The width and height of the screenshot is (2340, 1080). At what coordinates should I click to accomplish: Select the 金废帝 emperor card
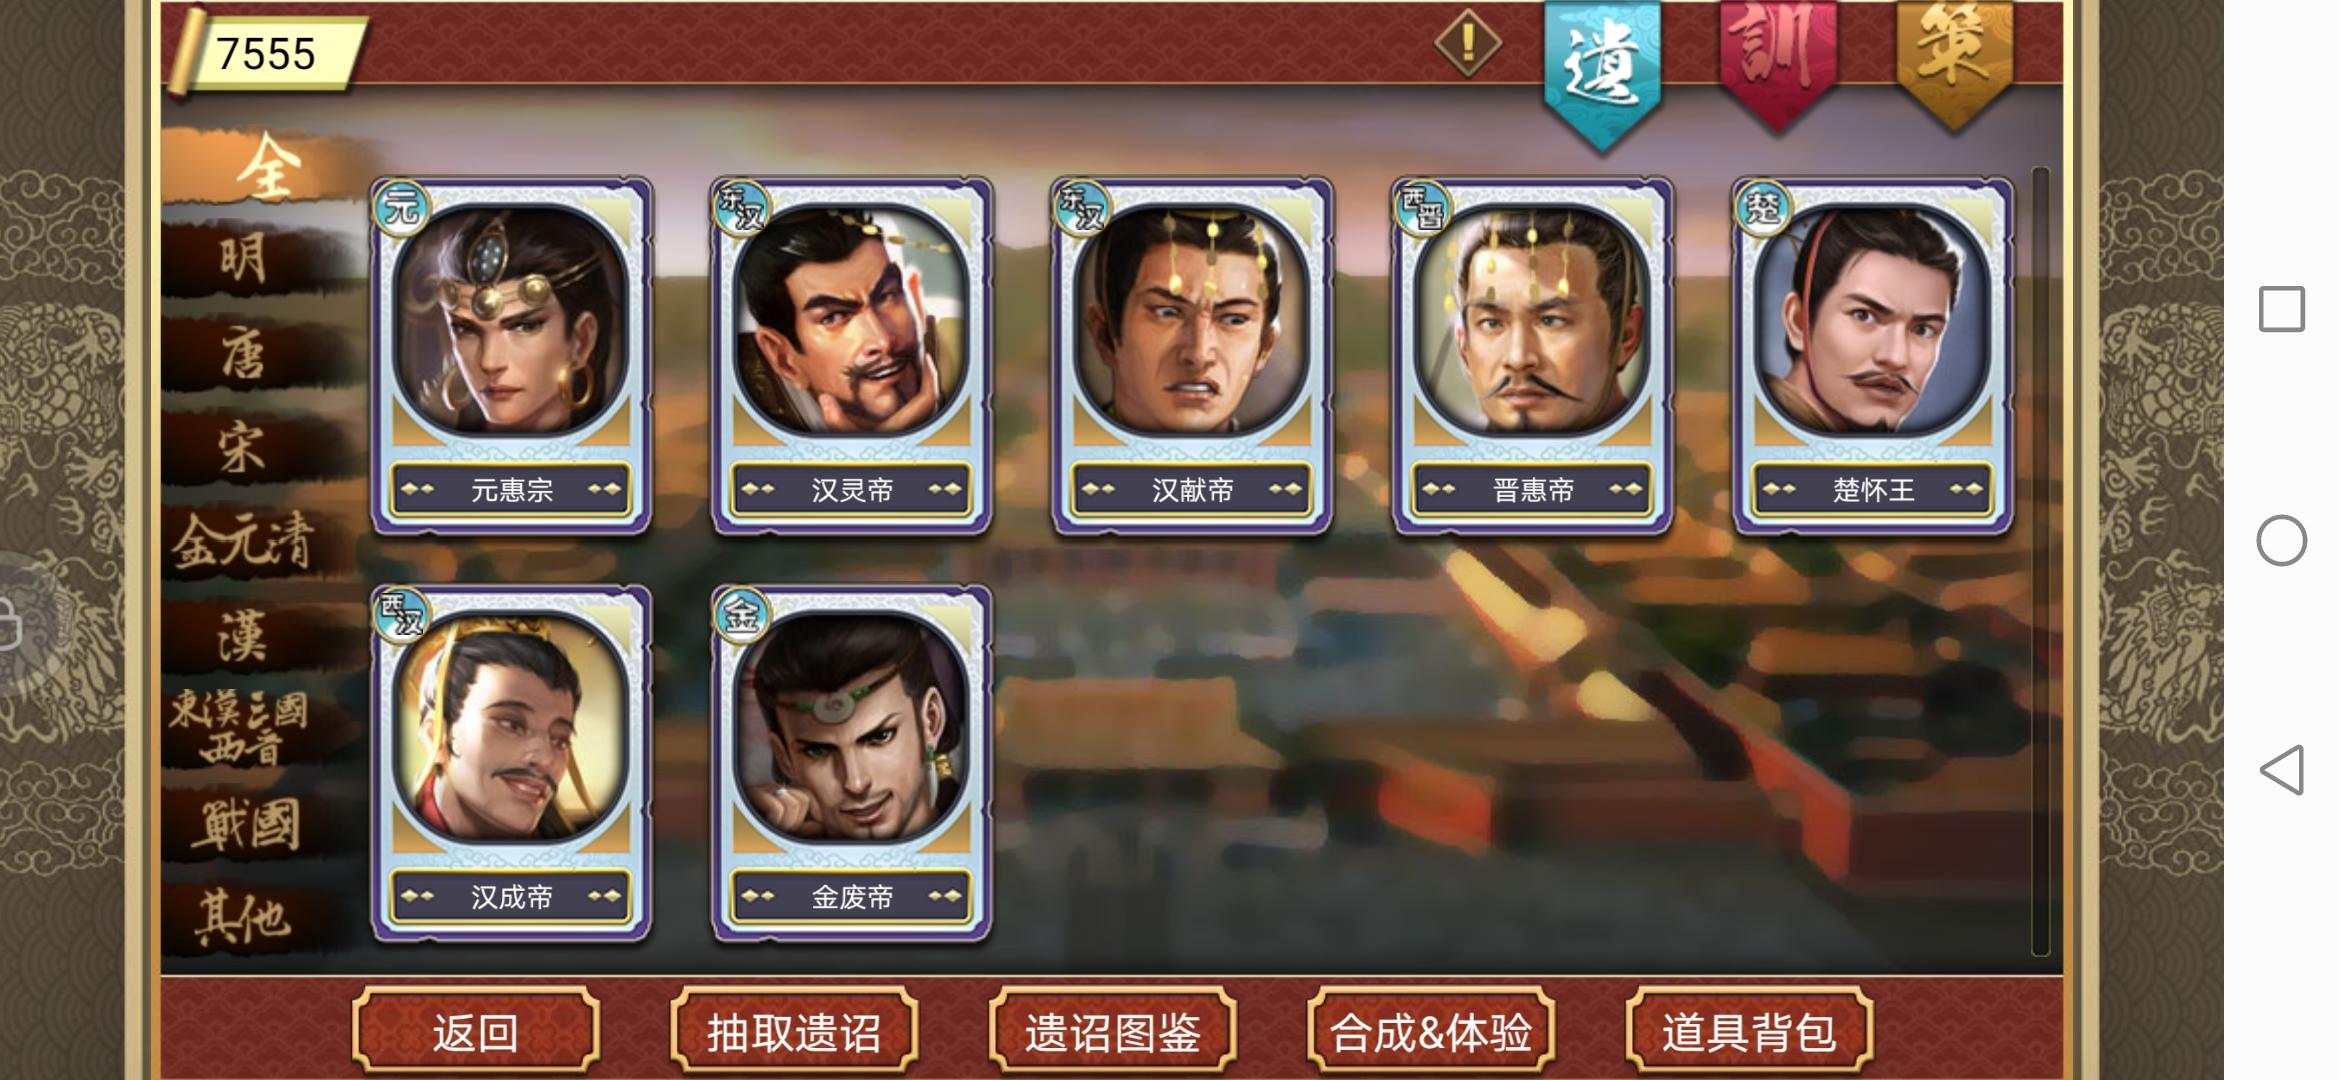click(x=851, y=763)
